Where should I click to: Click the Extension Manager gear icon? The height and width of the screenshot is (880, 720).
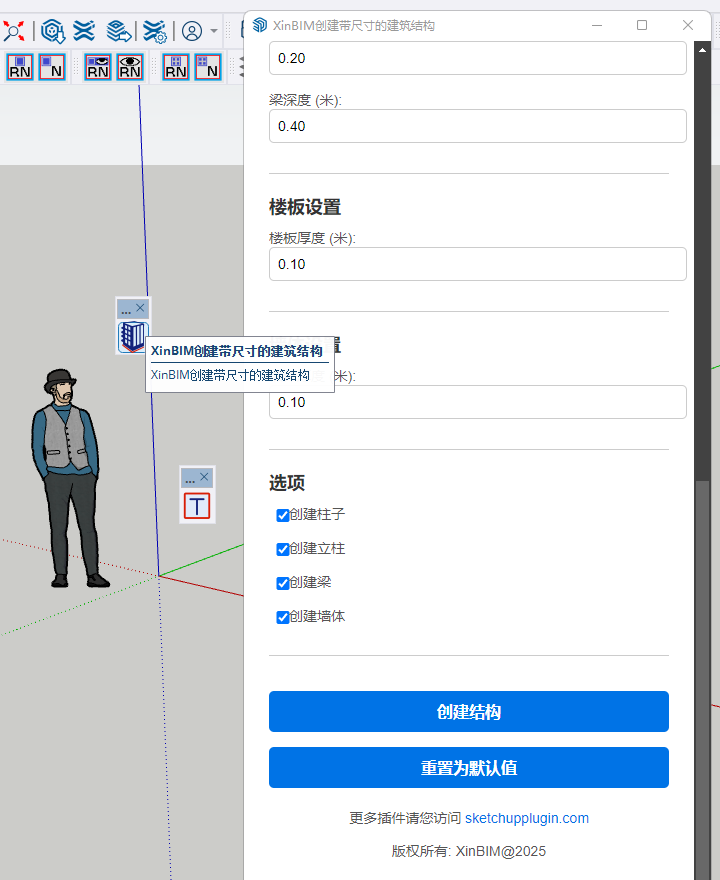coord(154,30)
